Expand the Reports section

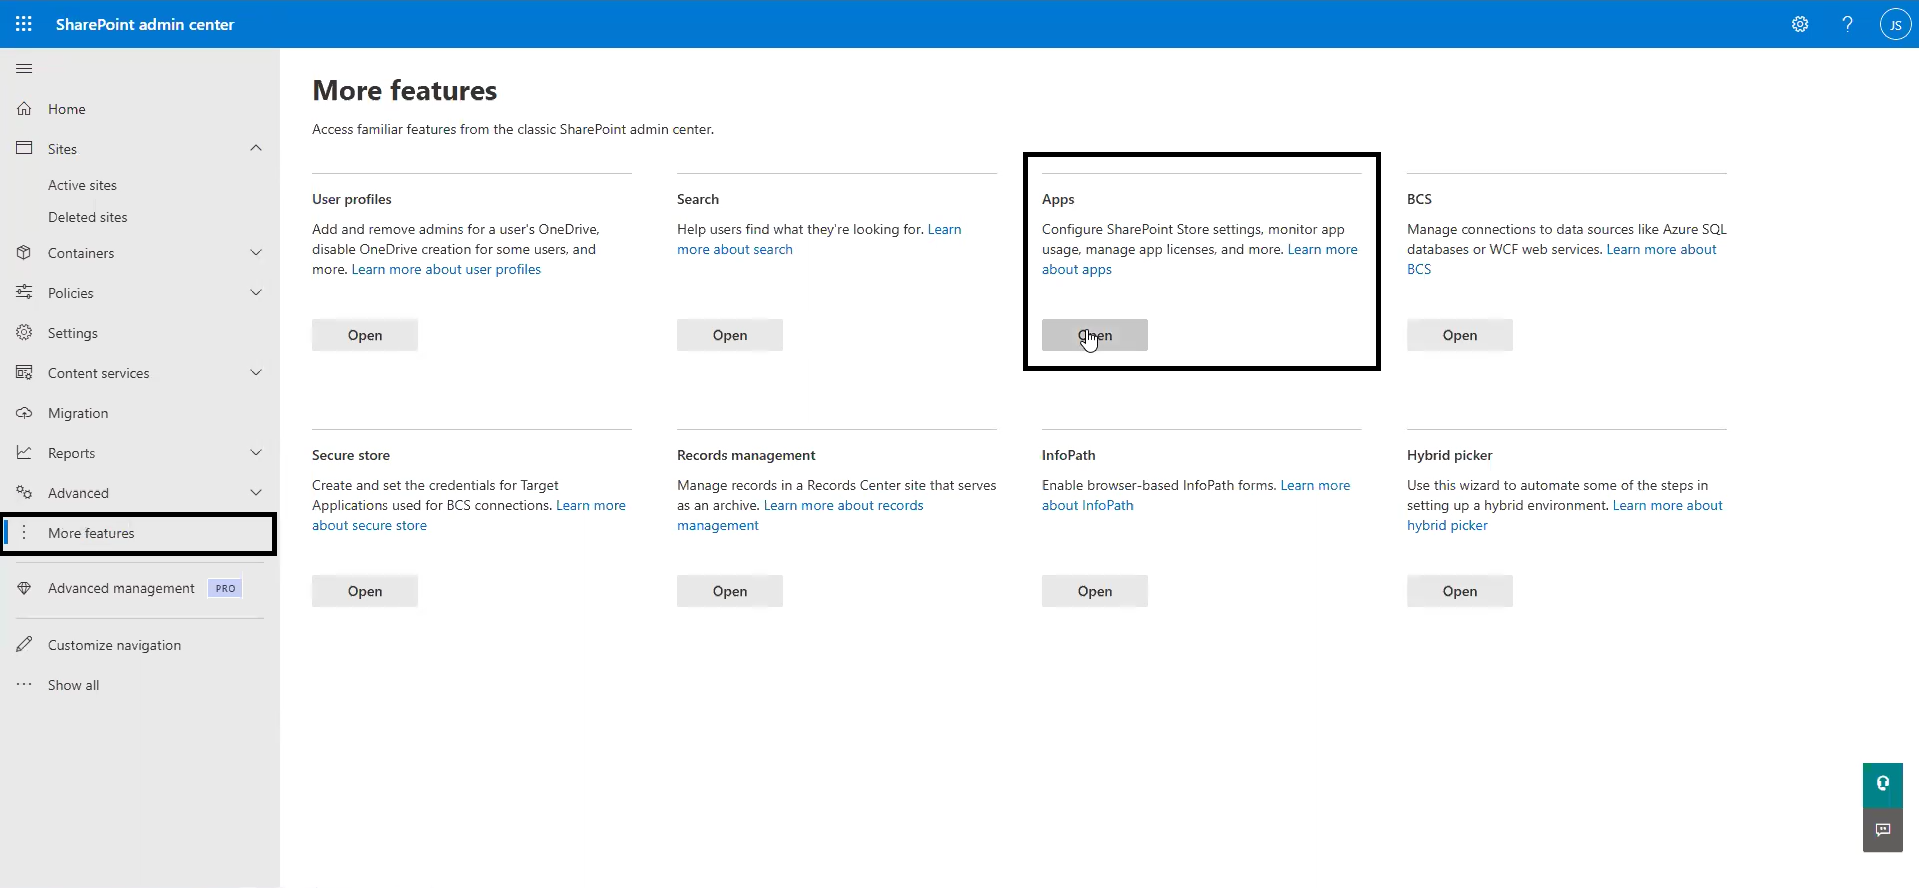256,453
